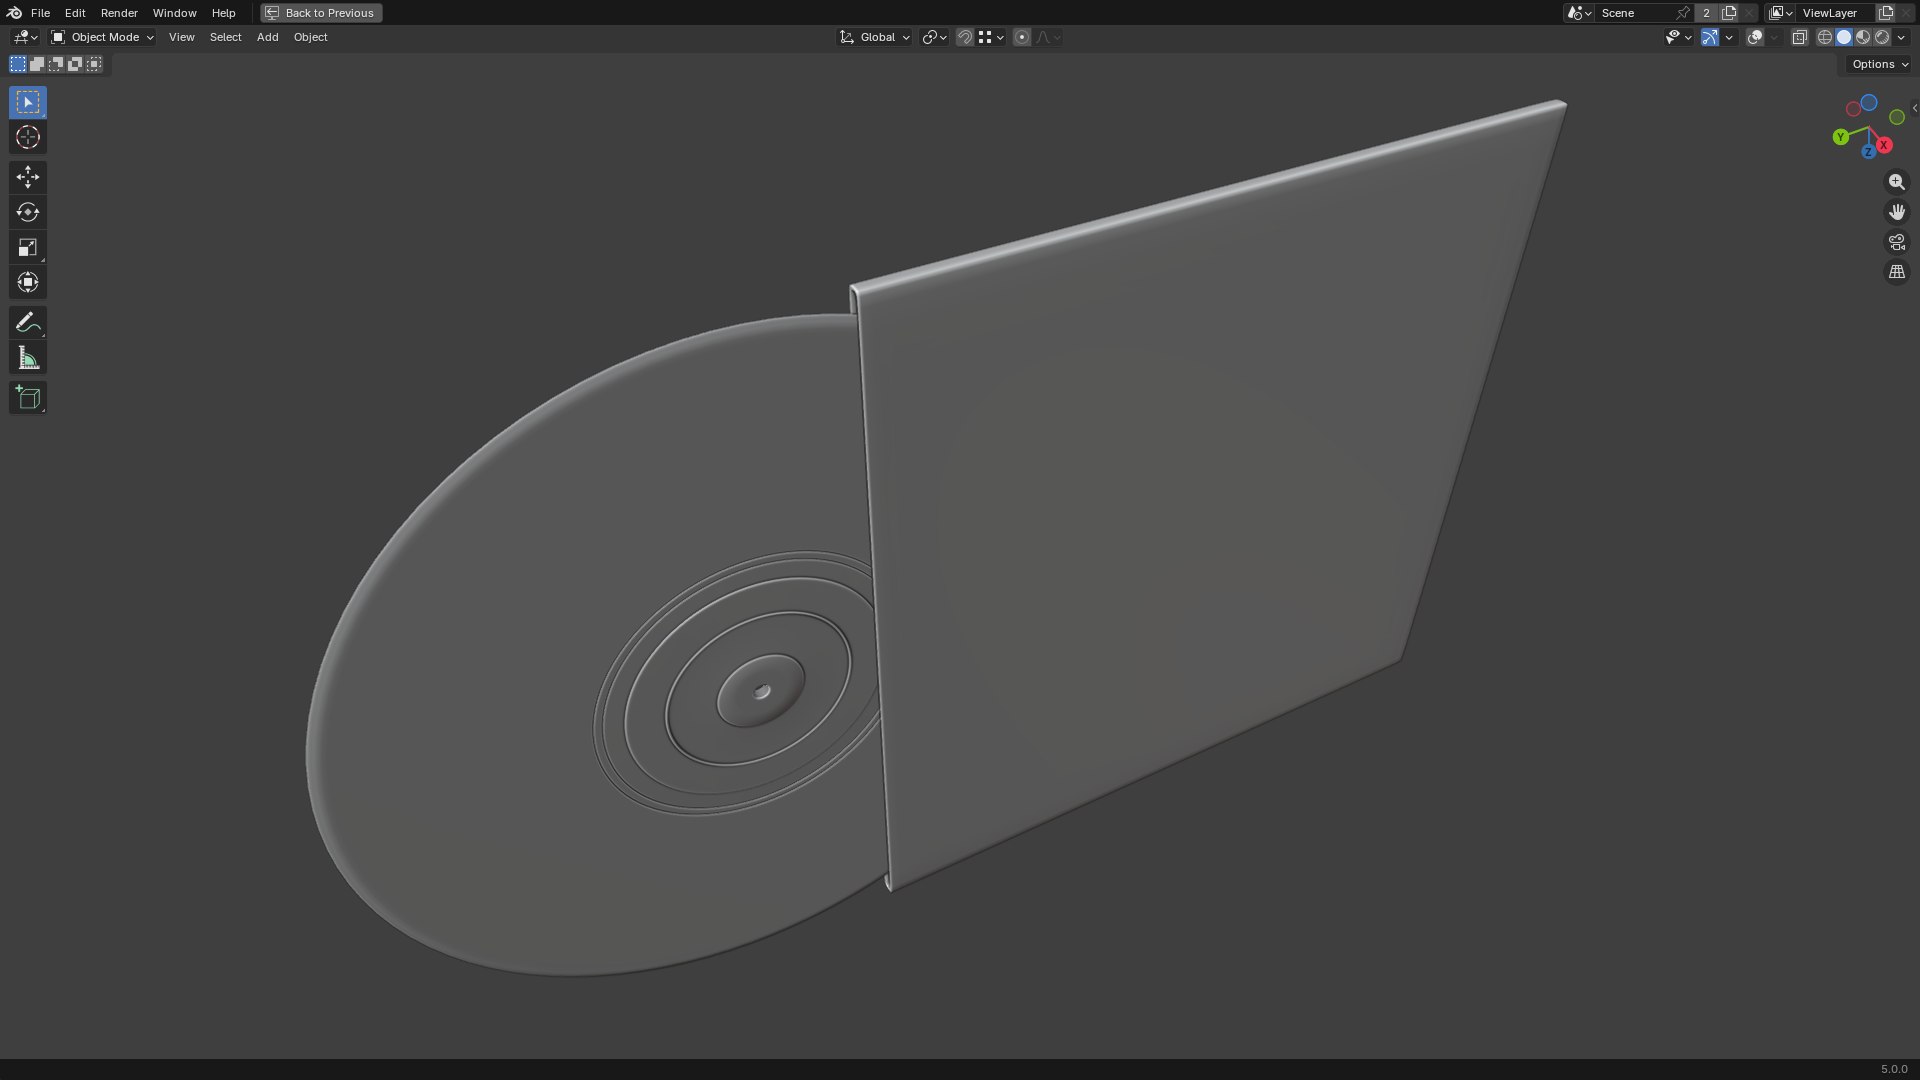1920x1080 pixels.
Task: Toggle snapping magnet icon
Action: click(965, 37)
